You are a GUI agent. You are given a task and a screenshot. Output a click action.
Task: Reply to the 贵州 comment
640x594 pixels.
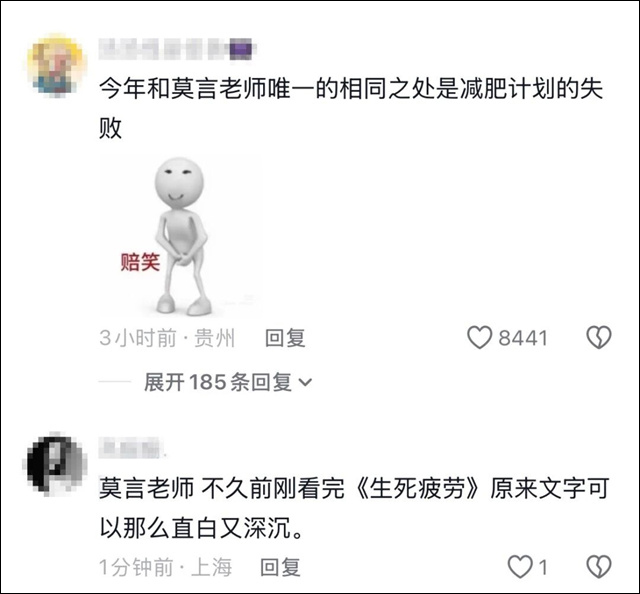(x=285, y=338)
